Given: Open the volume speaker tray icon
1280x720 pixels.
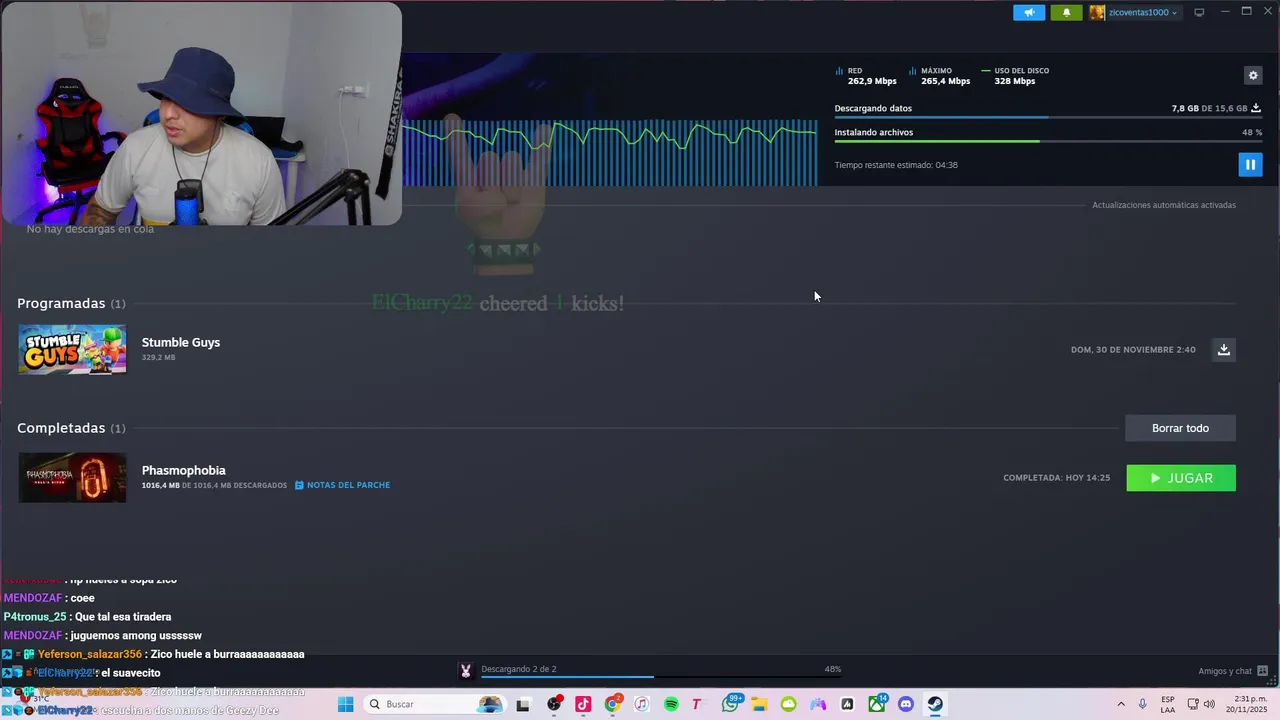Looking at the screenshot, I should coord(1209,704).
